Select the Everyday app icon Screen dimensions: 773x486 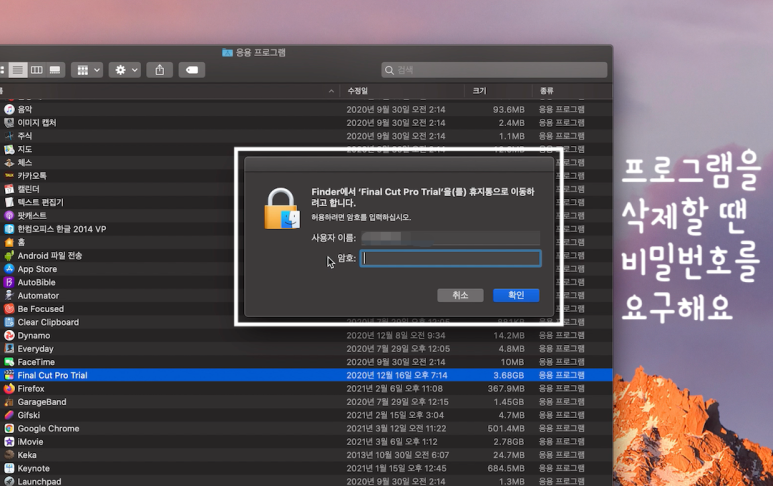click(x=9, y=349)
